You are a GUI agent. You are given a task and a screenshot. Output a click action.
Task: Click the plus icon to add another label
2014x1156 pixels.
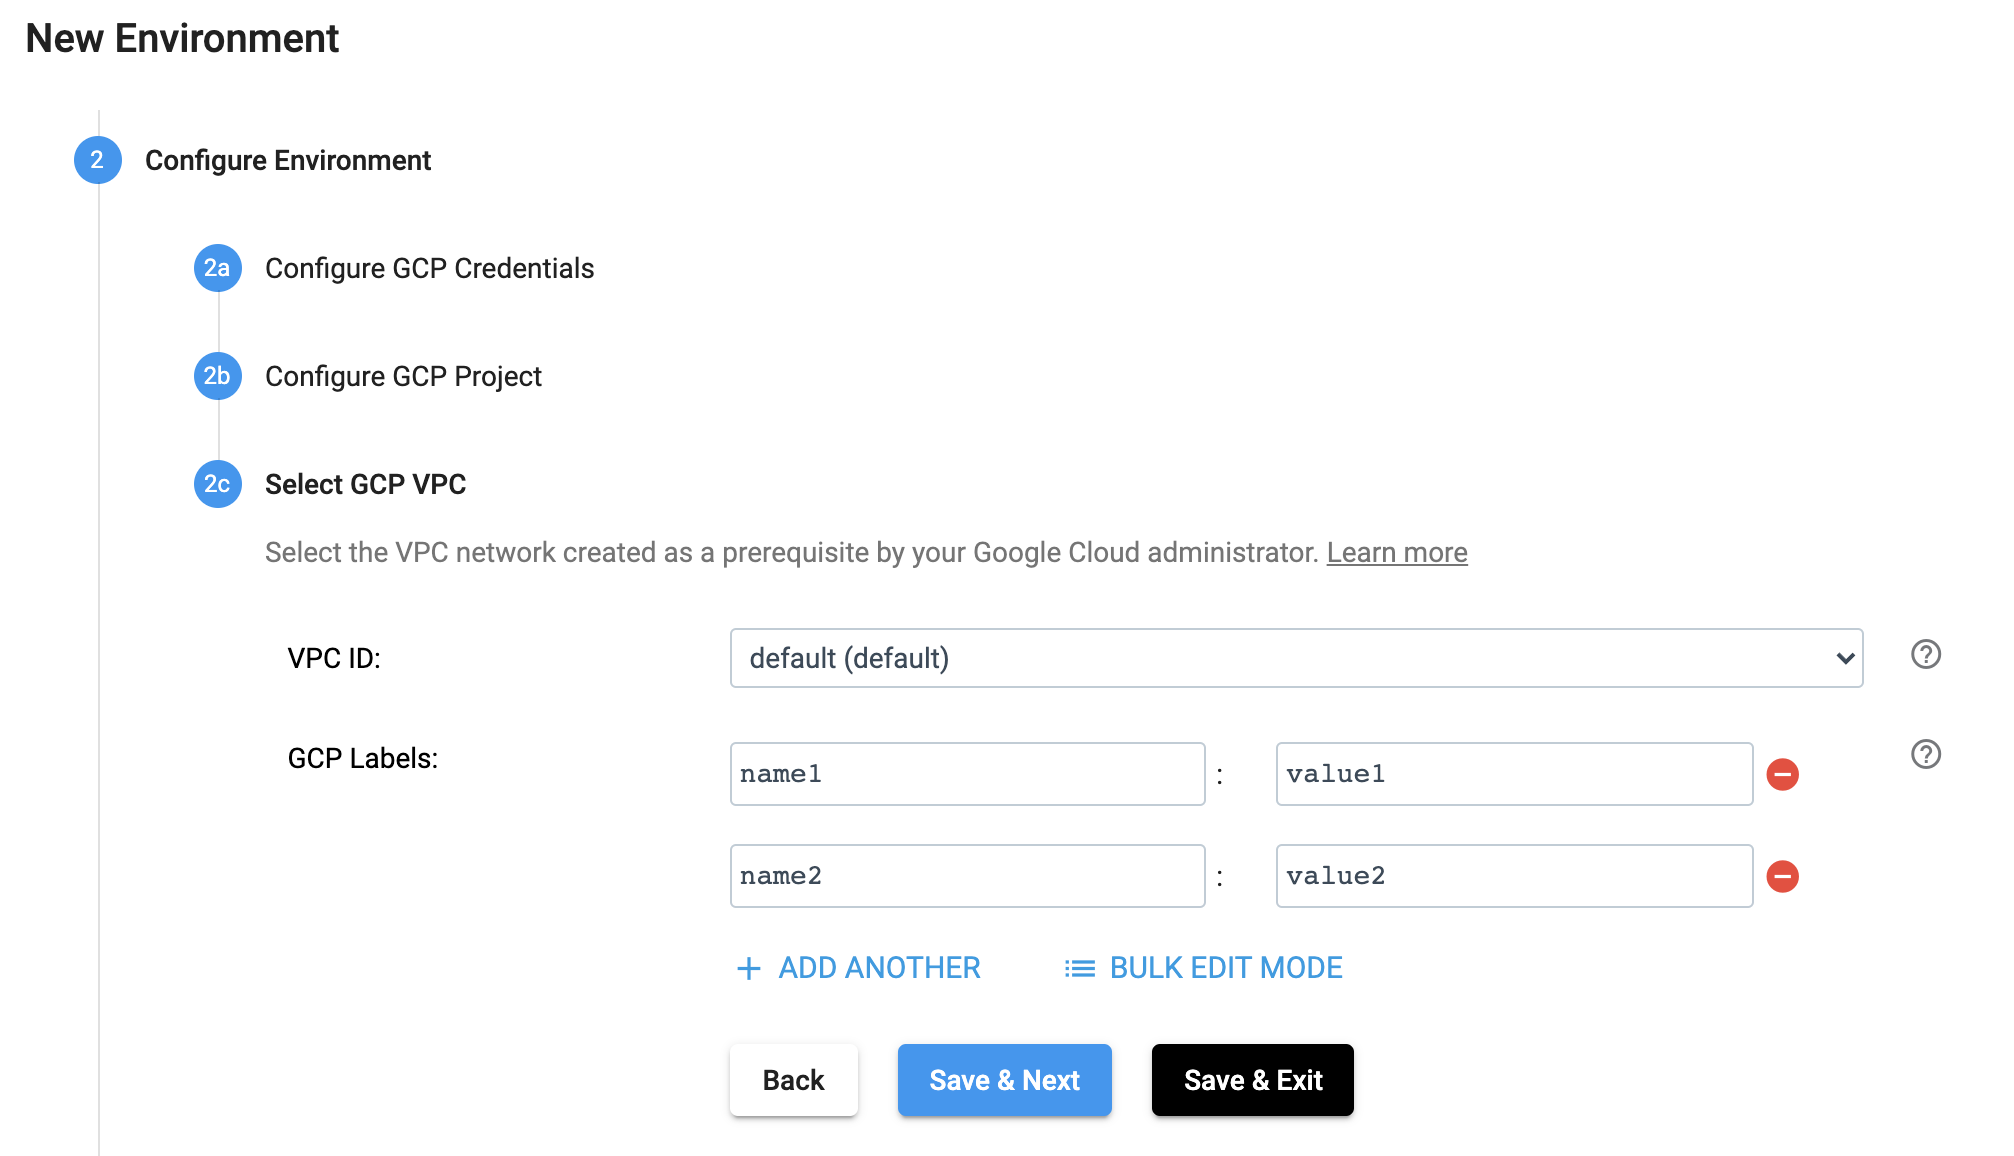tap(748, 968)
